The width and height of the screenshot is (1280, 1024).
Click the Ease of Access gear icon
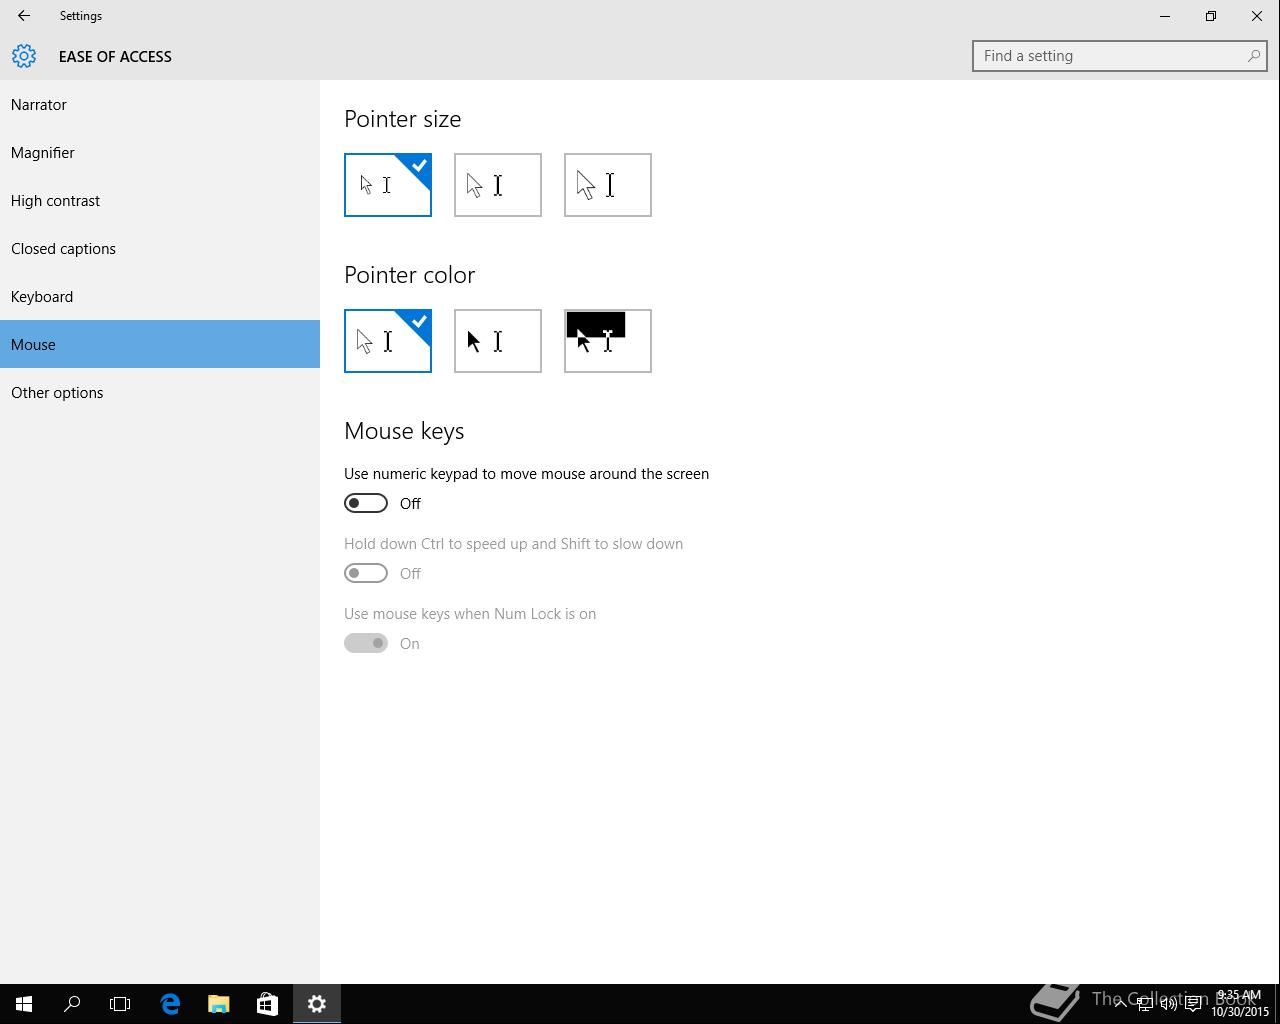(24, 56)
